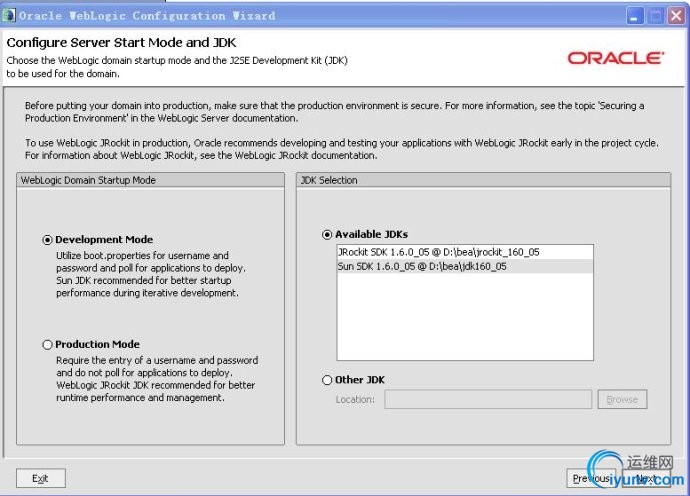690x496 pixels.
Task: Close the Configuration Wizard window
Action: (x=676, y=16)
